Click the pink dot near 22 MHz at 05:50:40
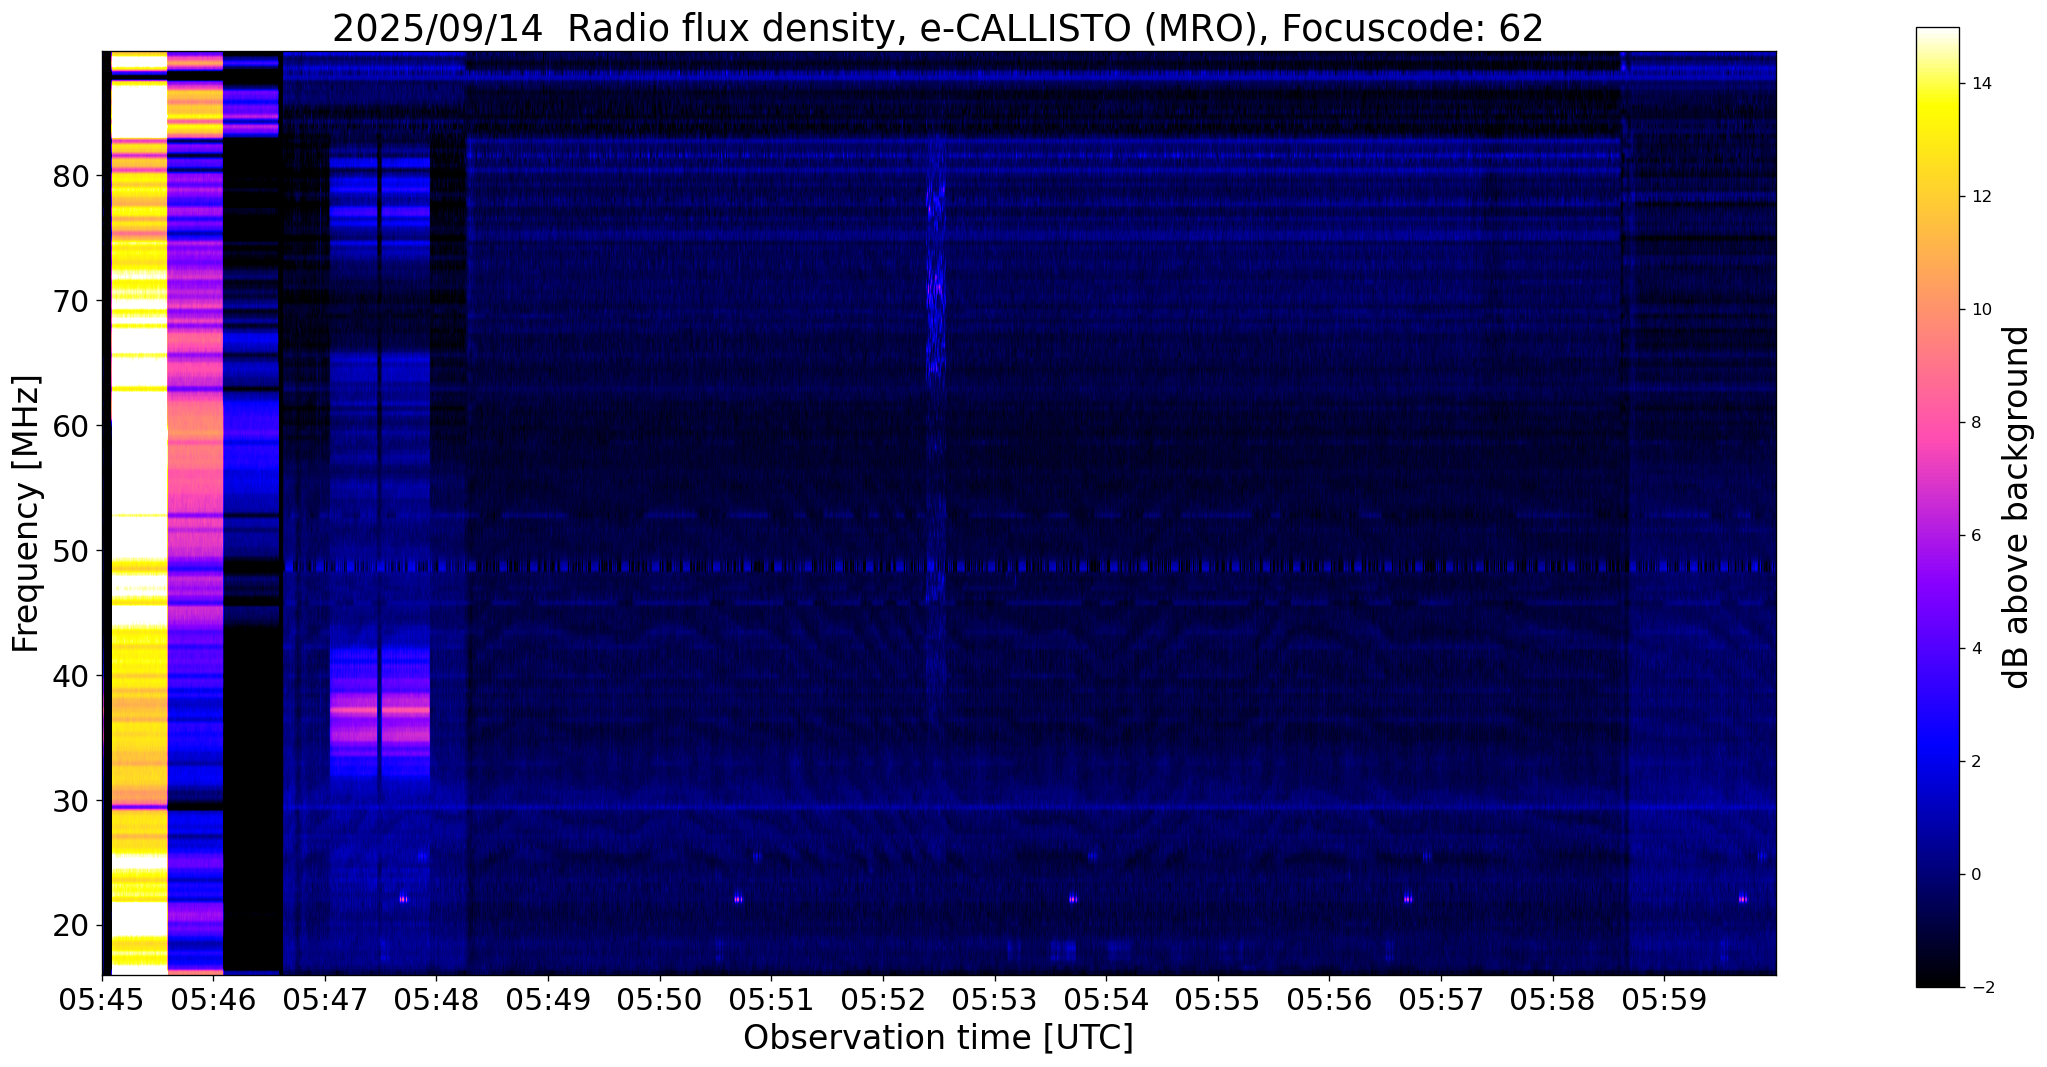2047x1067 pixels. tap(738, 899)
